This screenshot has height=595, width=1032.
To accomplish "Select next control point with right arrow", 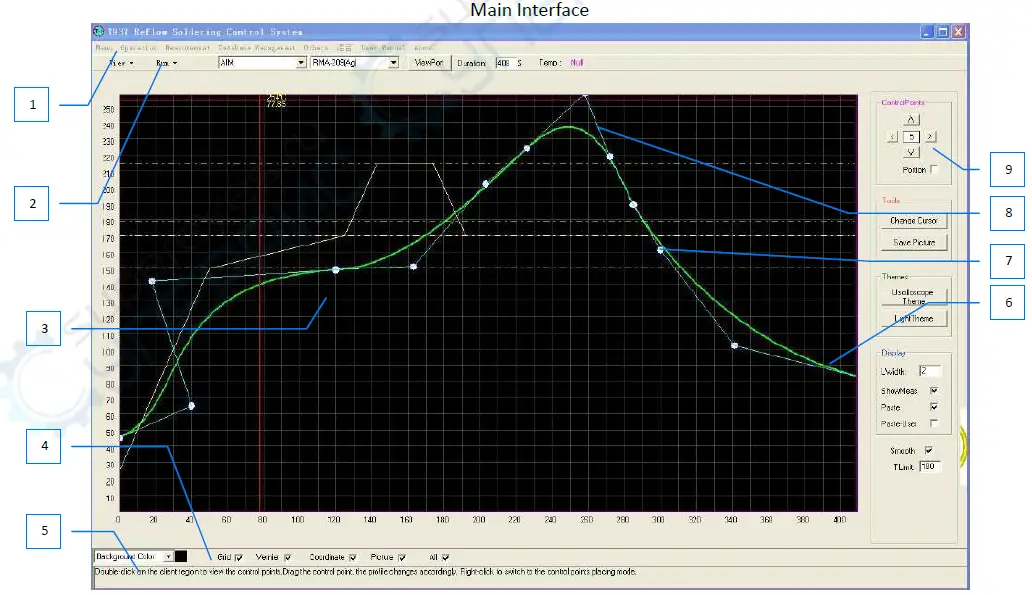I will pos(930,137).
